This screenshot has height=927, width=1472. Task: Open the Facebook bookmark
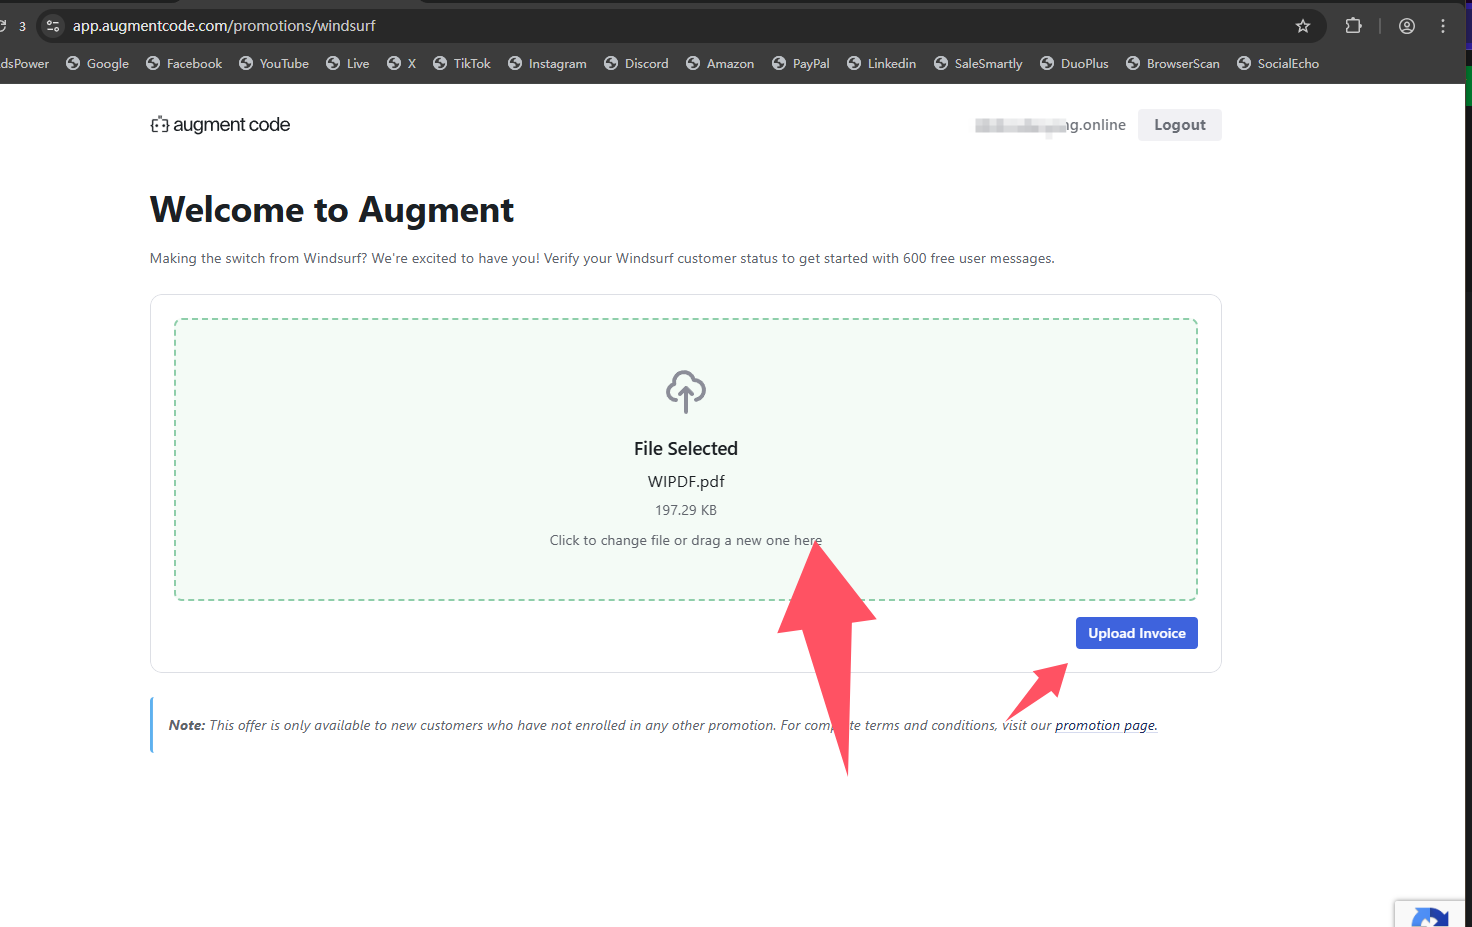click(184, 63)
